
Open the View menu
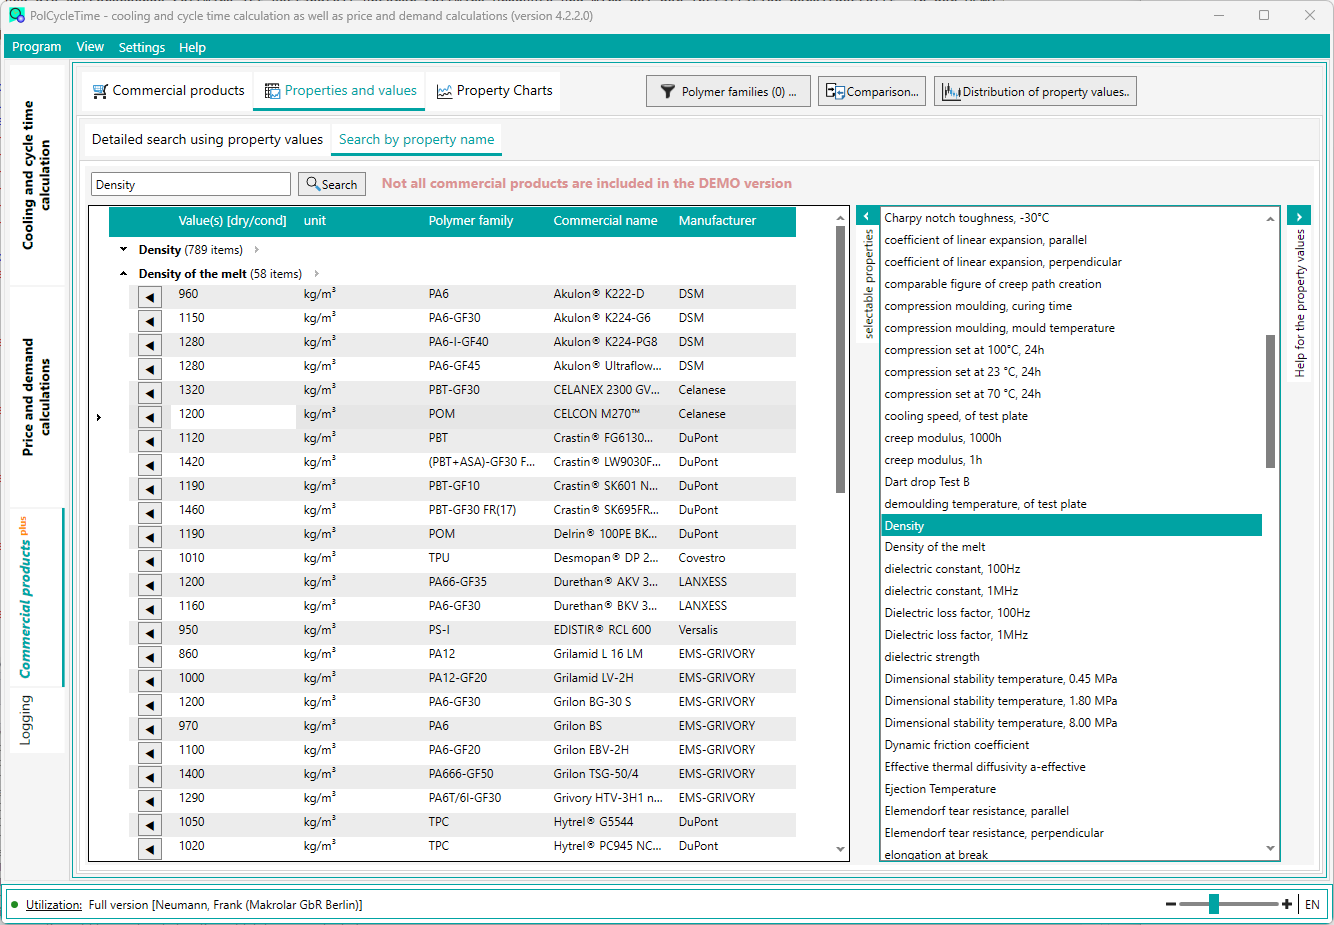pos(90,47)
